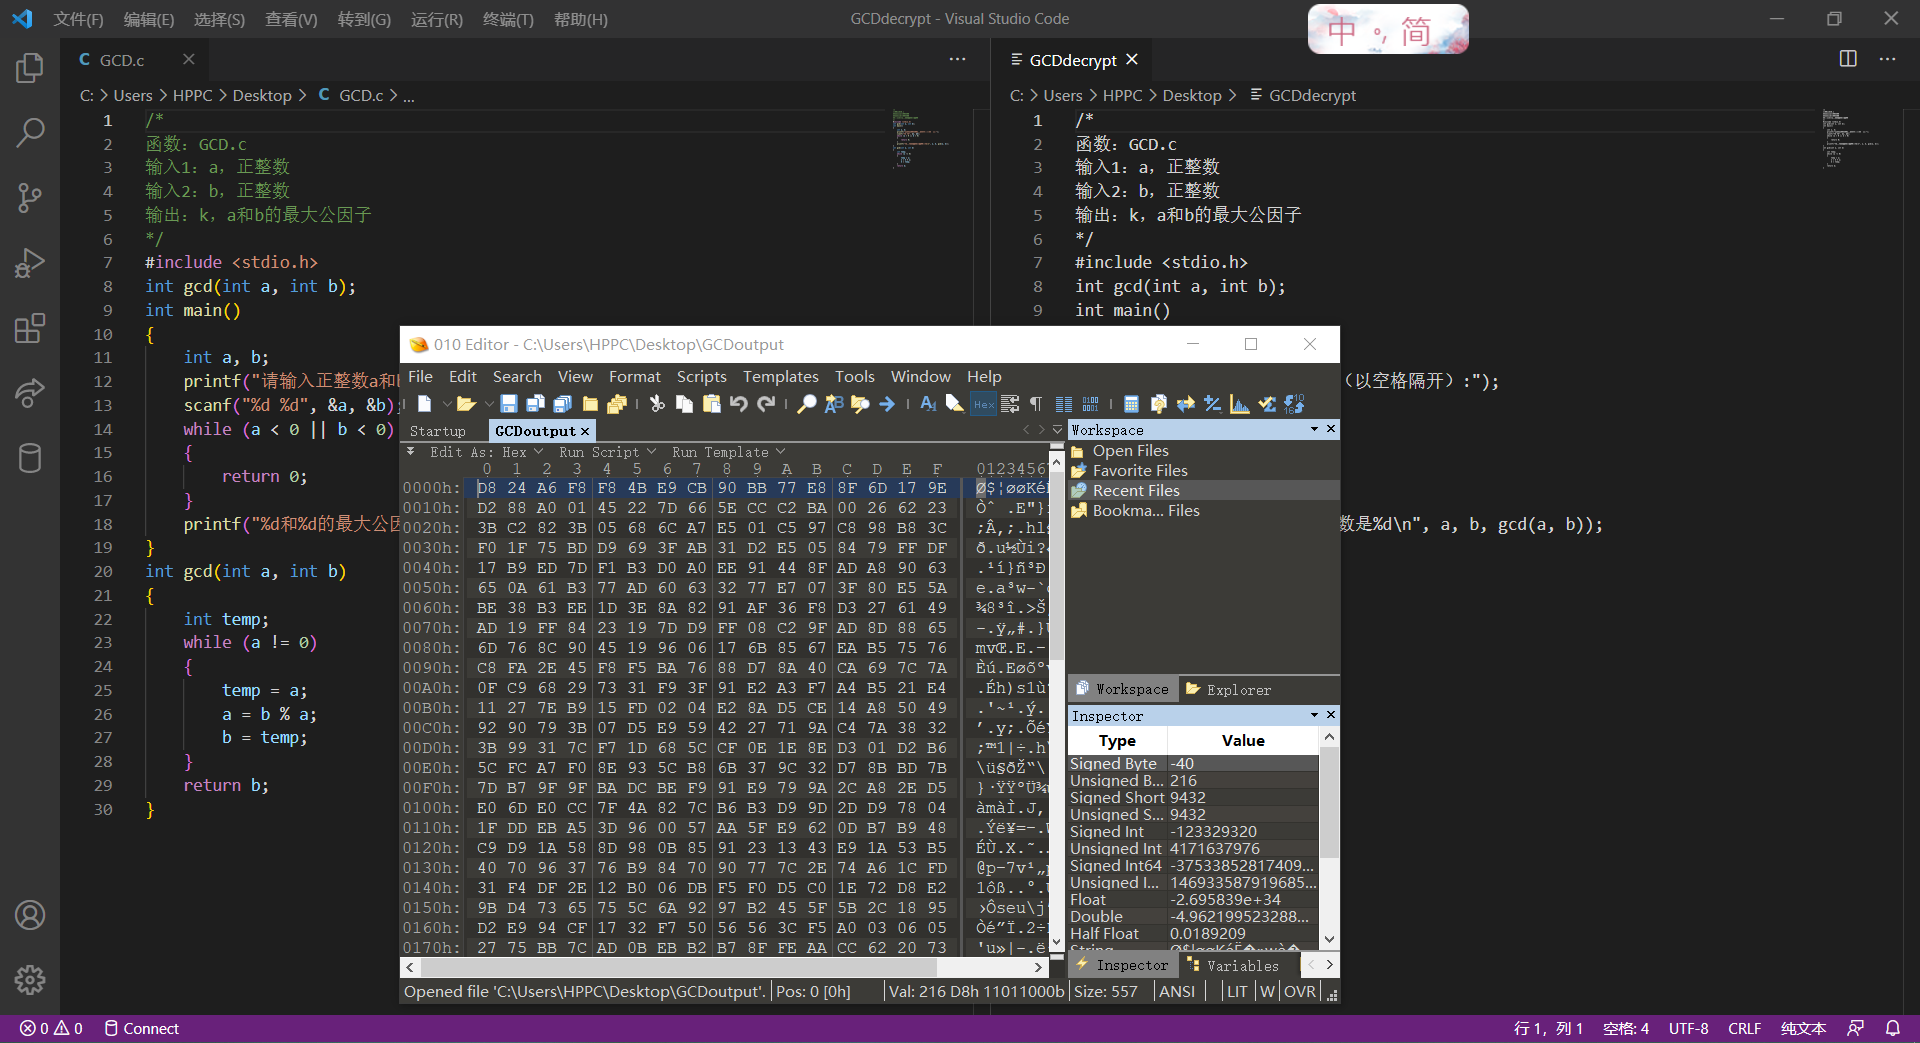Click New file icon in 010 Editor toolbar
Viewport: 1920px width, 1043px height.
pos(425,404)
